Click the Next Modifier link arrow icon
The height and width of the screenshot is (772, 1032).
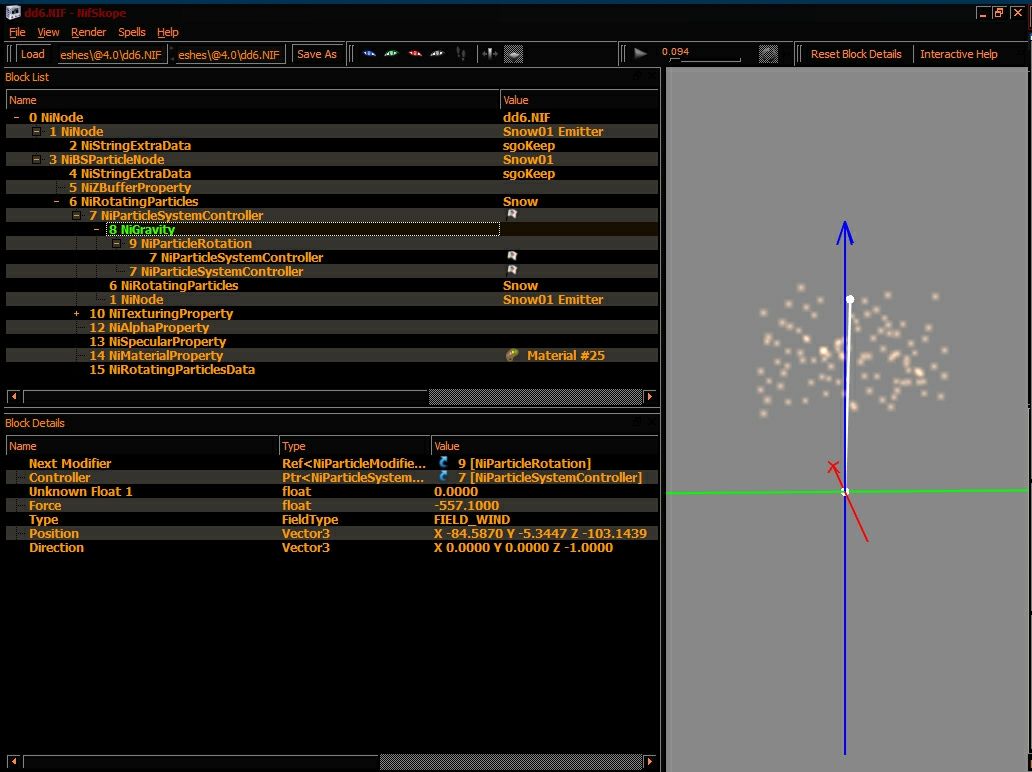444,463
